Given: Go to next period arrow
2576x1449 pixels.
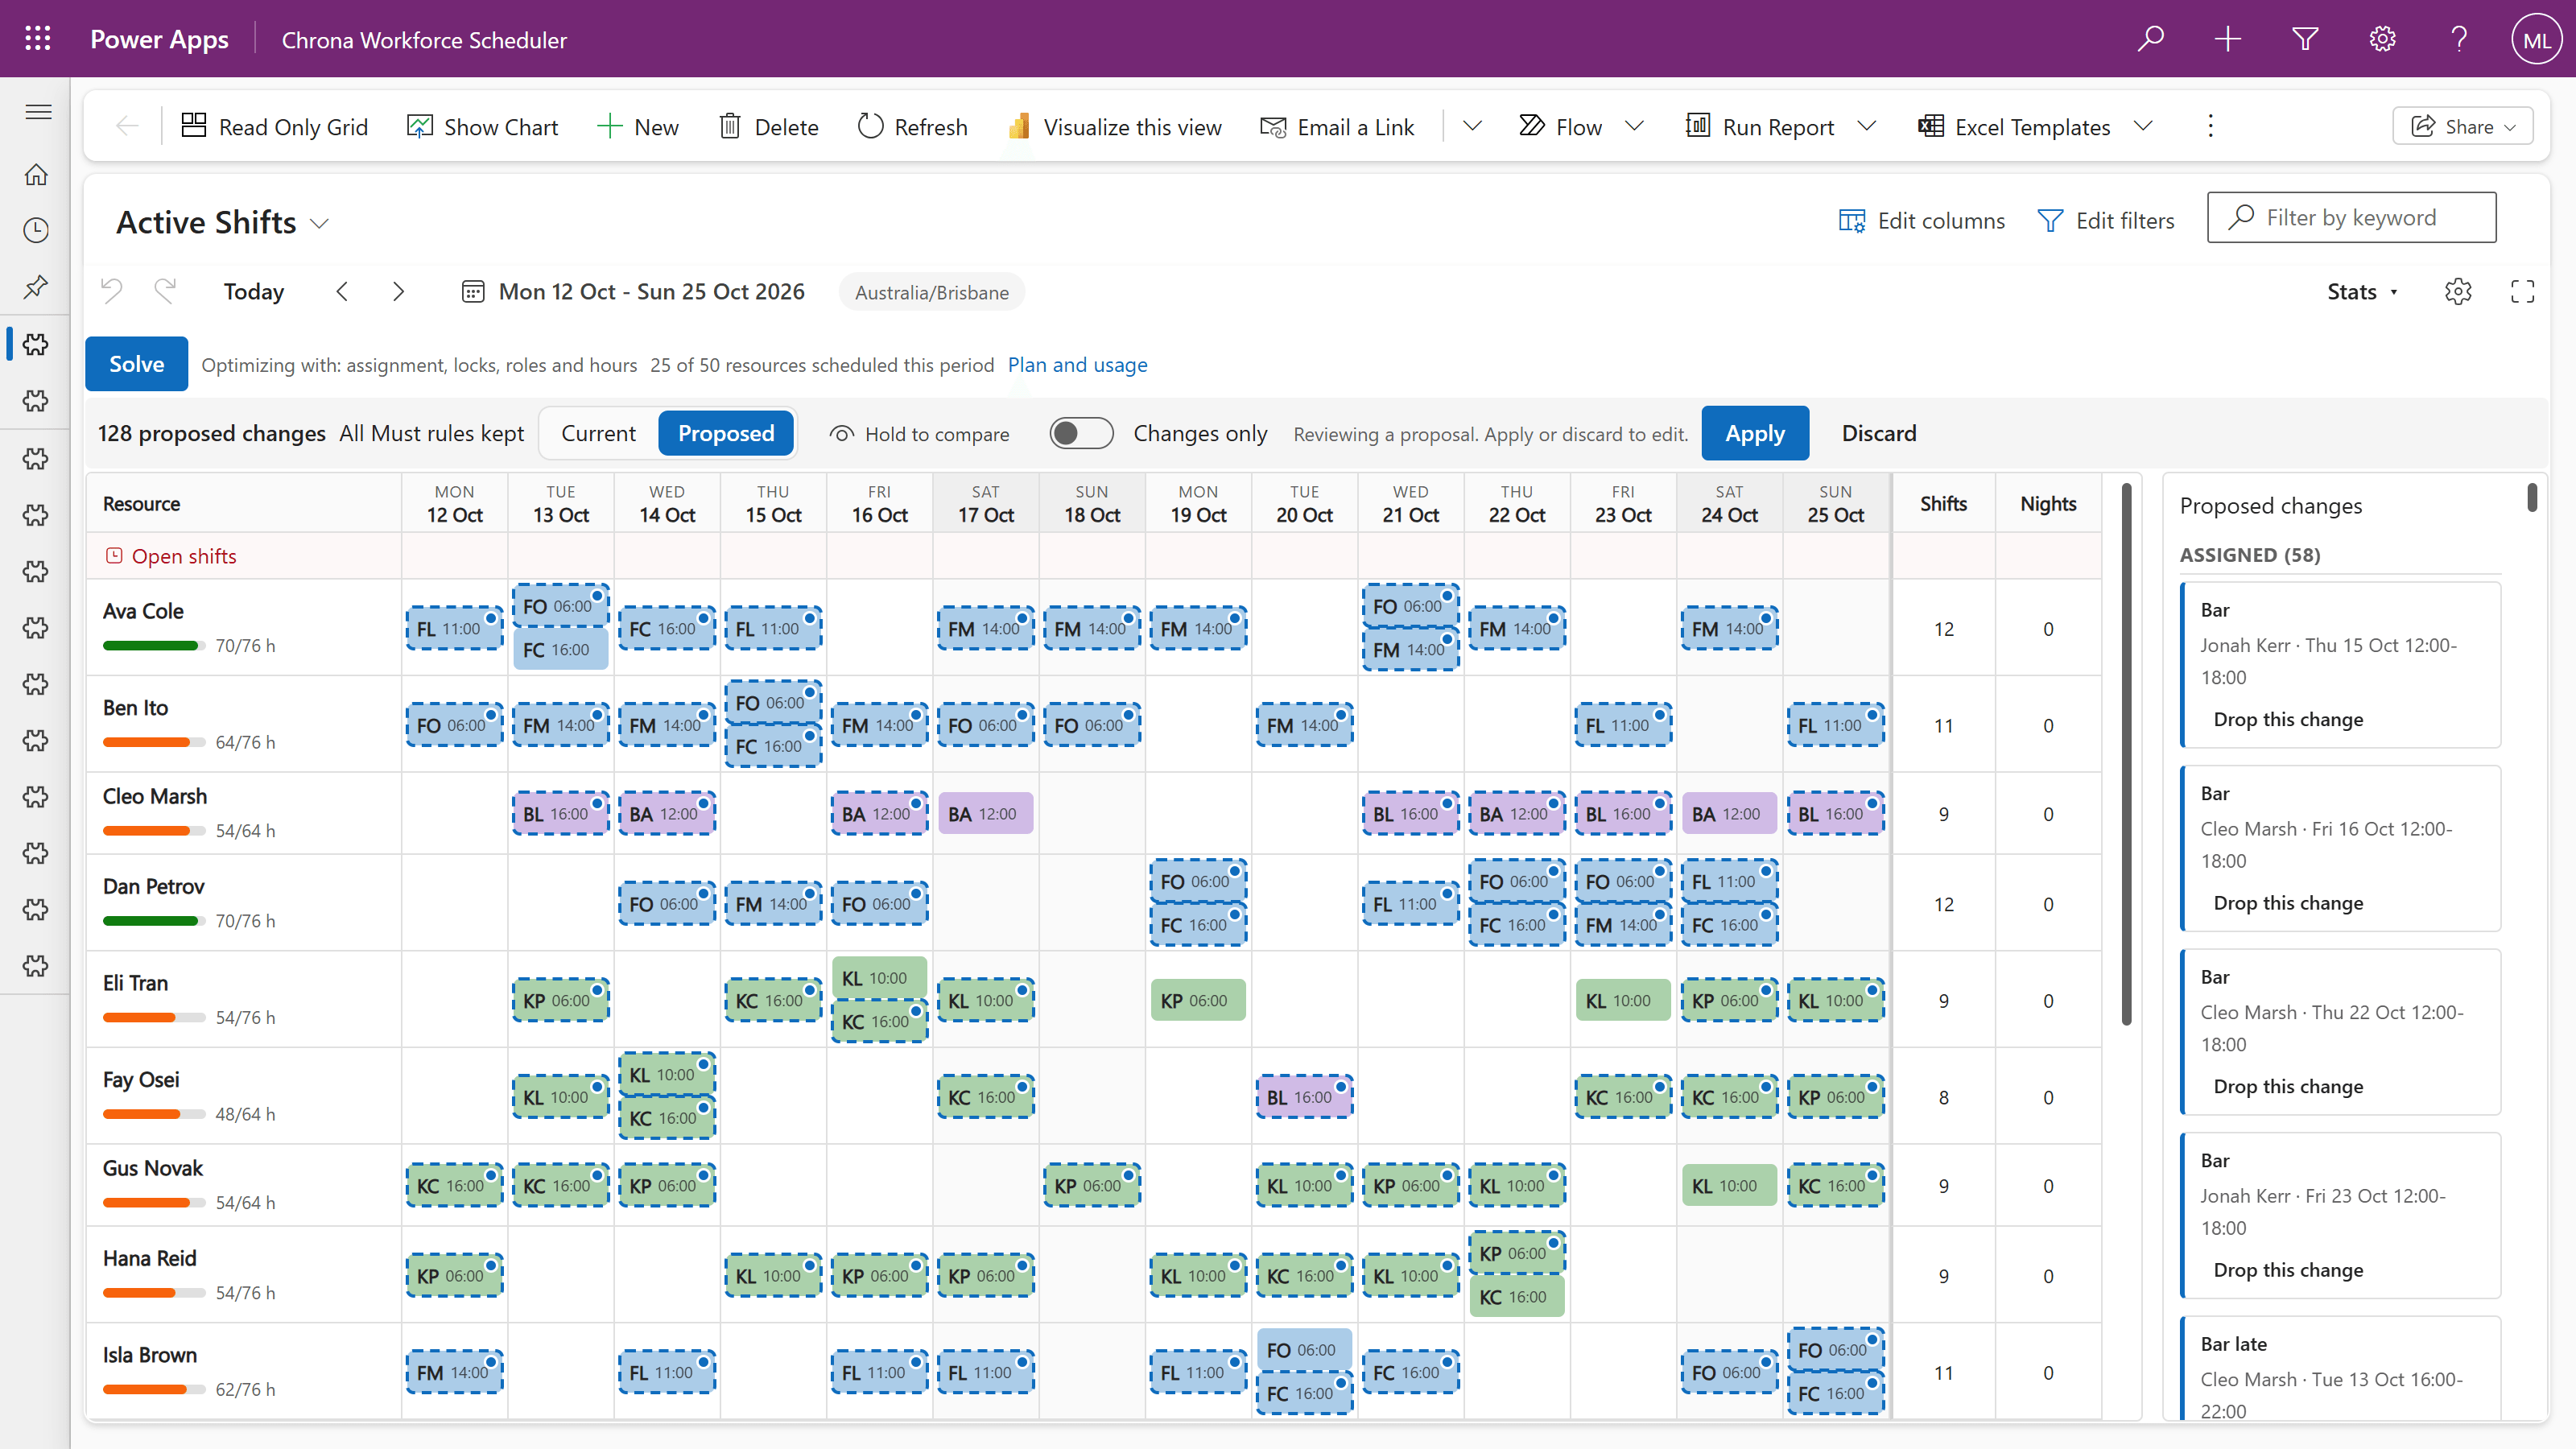Looking at the screenshot, I should (x=398, y=291).
